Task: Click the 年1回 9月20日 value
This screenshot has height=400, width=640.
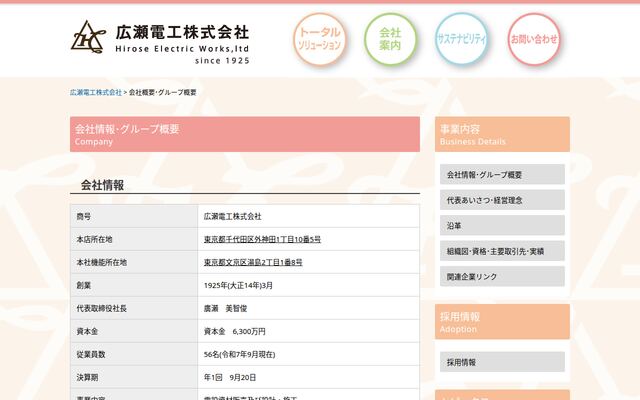Action: [x=230, y=377]
